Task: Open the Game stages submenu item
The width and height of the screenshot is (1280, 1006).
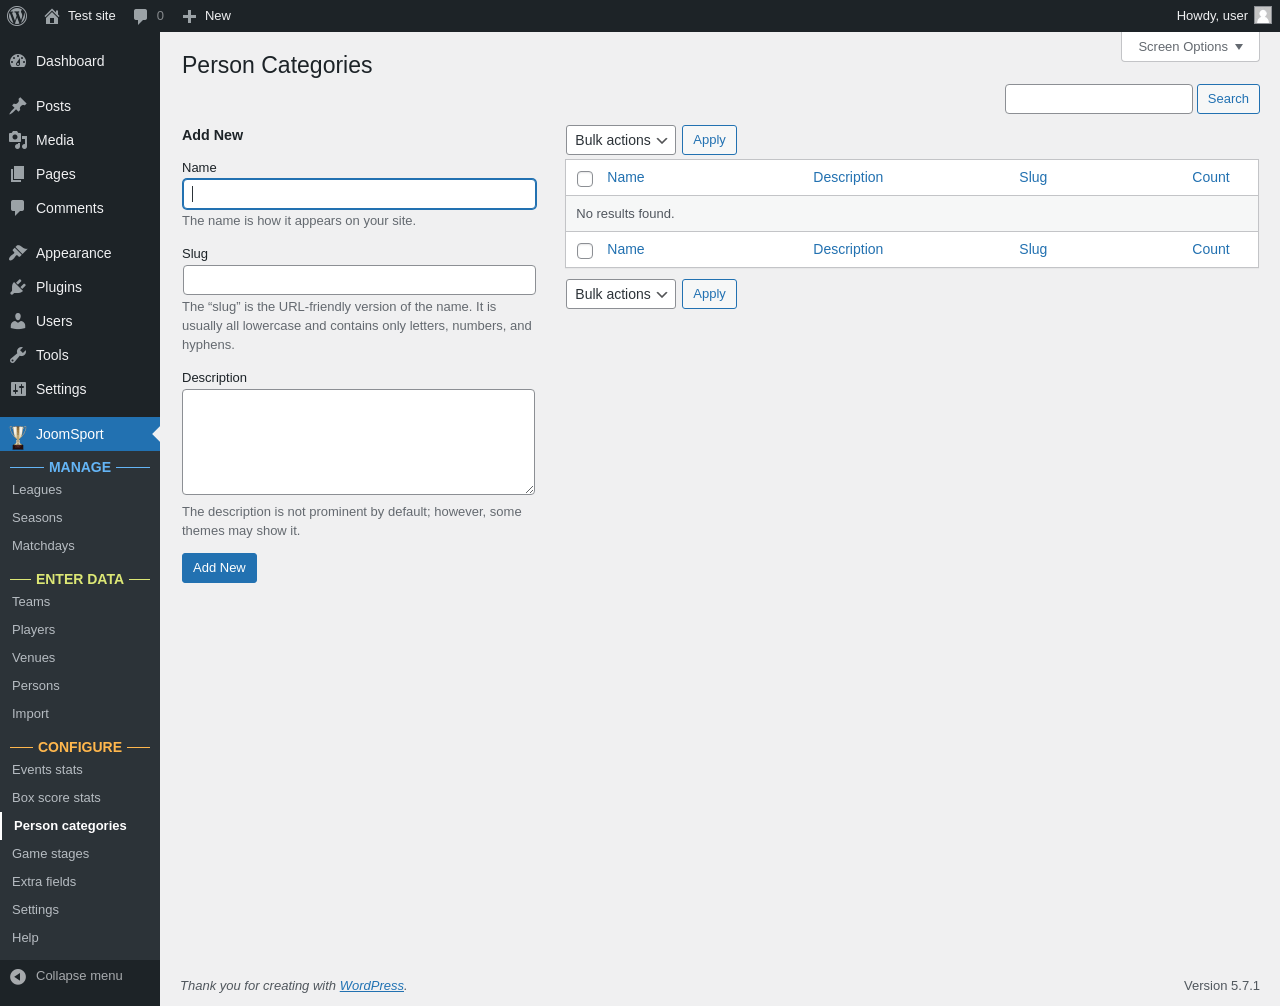Action: [50, 854]
